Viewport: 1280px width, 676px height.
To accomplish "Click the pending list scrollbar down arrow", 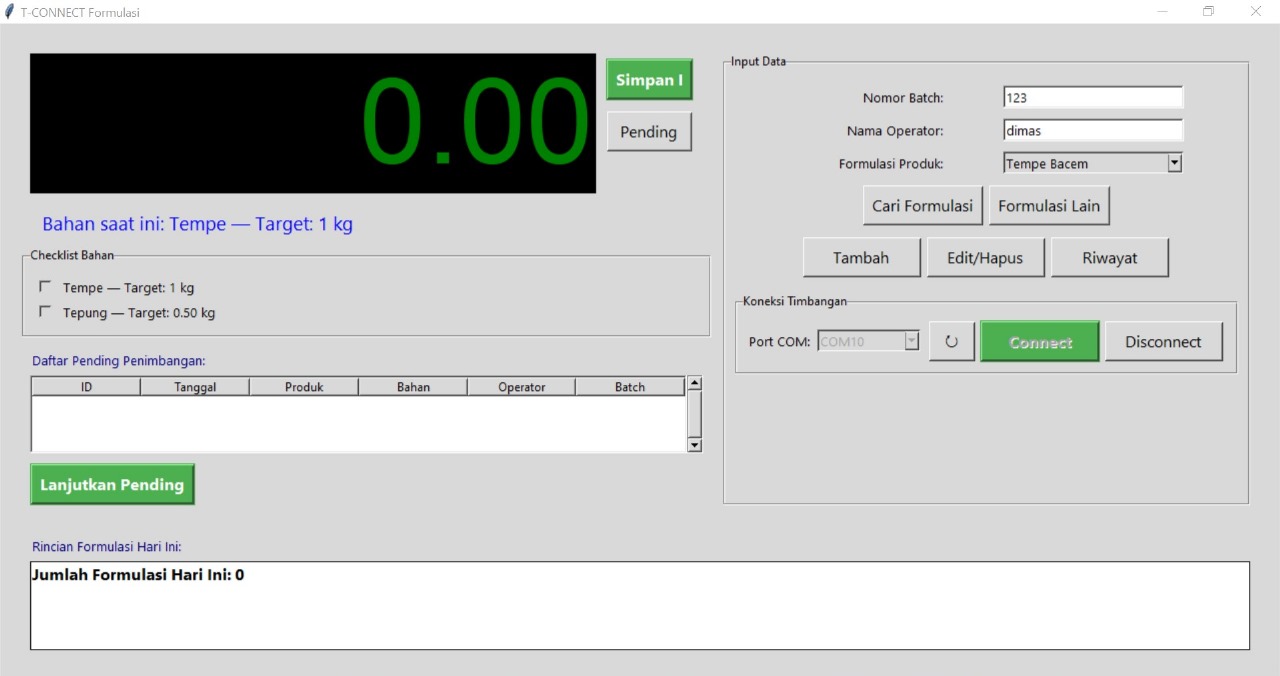I will [694, 445].
